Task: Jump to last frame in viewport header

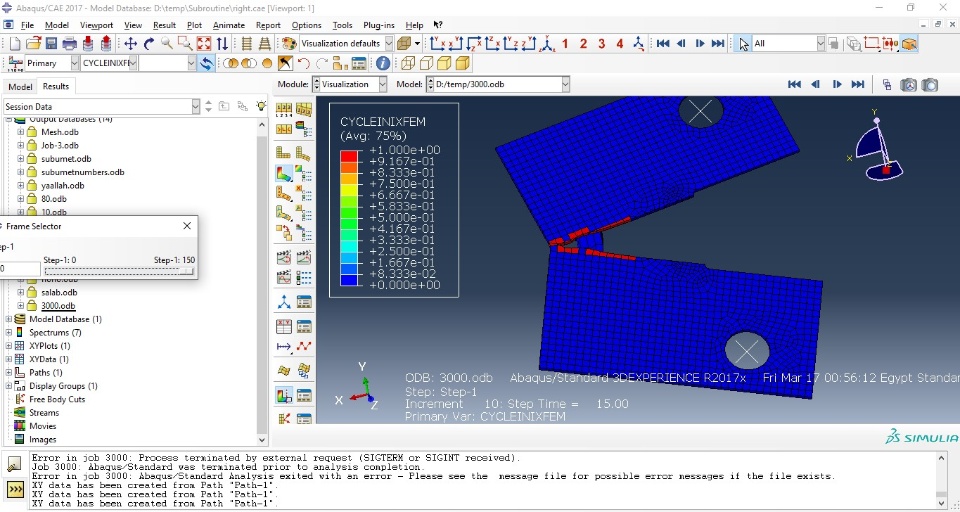Action: (x=858, y=85)
